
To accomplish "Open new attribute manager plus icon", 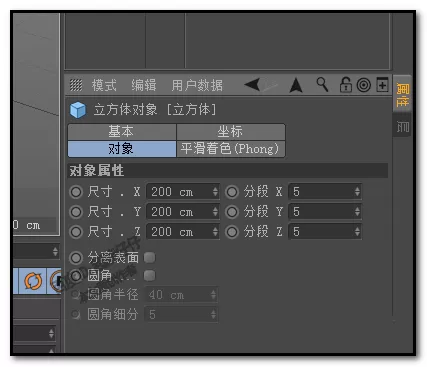I will click(382, 84).
